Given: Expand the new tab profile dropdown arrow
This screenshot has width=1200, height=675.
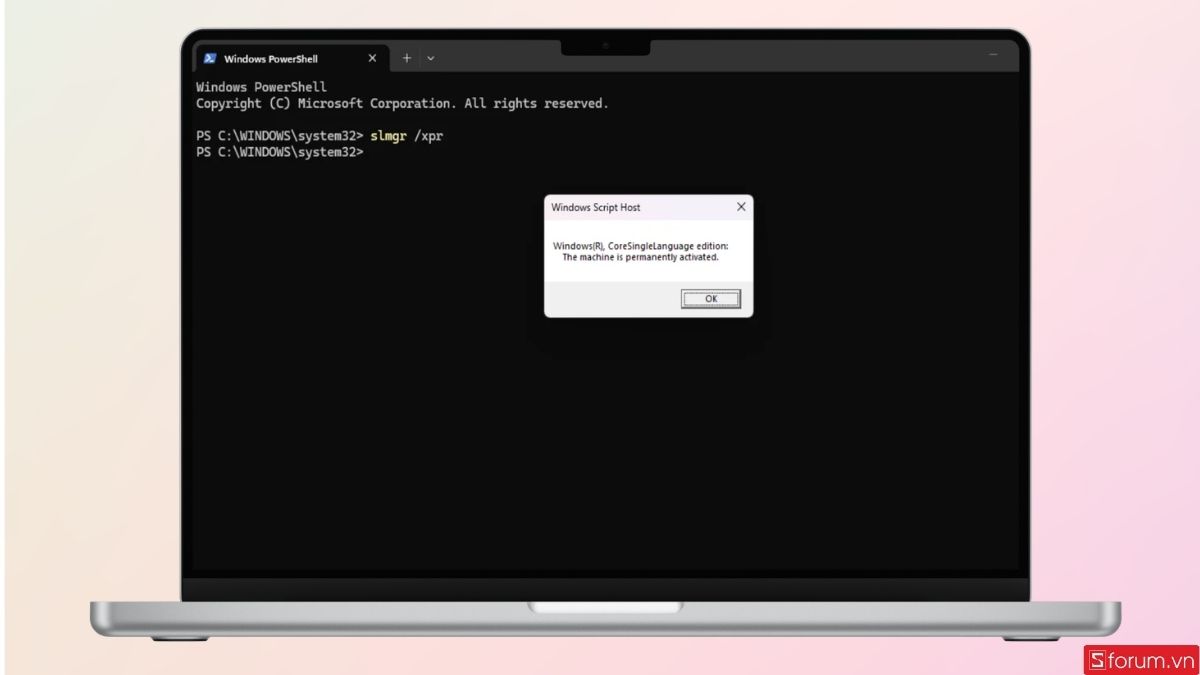Looking at the screenshot, I should (x=431, y=58).
